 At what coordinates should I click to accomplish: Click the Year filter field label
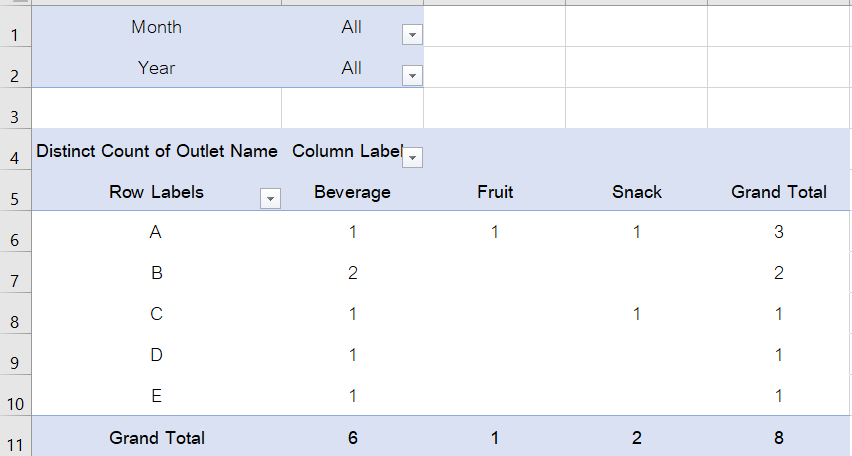pyautogui.click(x=157, y=68)
